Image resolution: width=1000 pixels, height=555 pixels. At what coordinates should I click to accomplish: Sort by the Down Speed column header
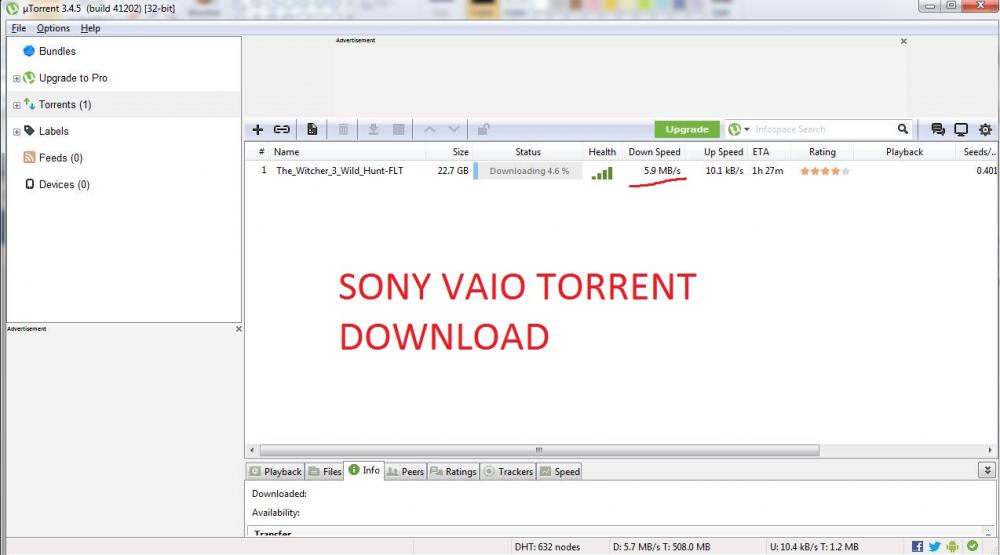(654, 152)
